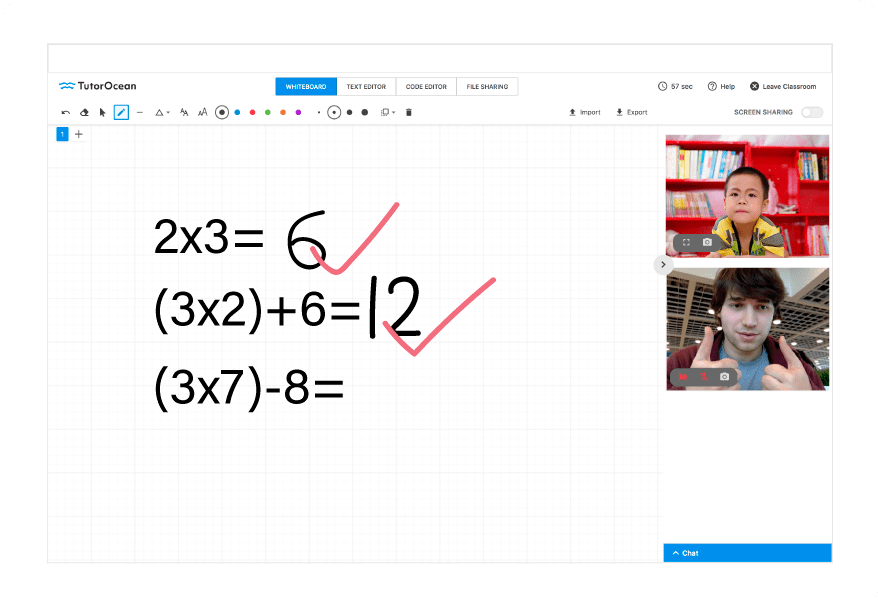This screenshot has width=878, height=606.
Task: Select the eraser tool
Action: coord(84,113)
